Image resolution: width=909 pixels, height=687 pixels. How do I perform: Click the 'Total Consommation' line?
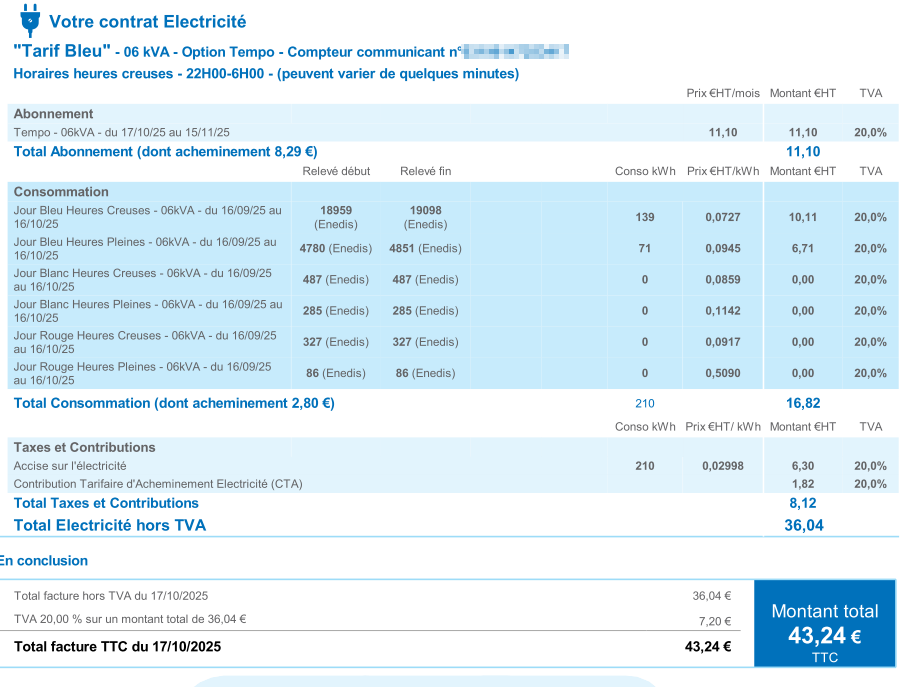coord(174,404)
